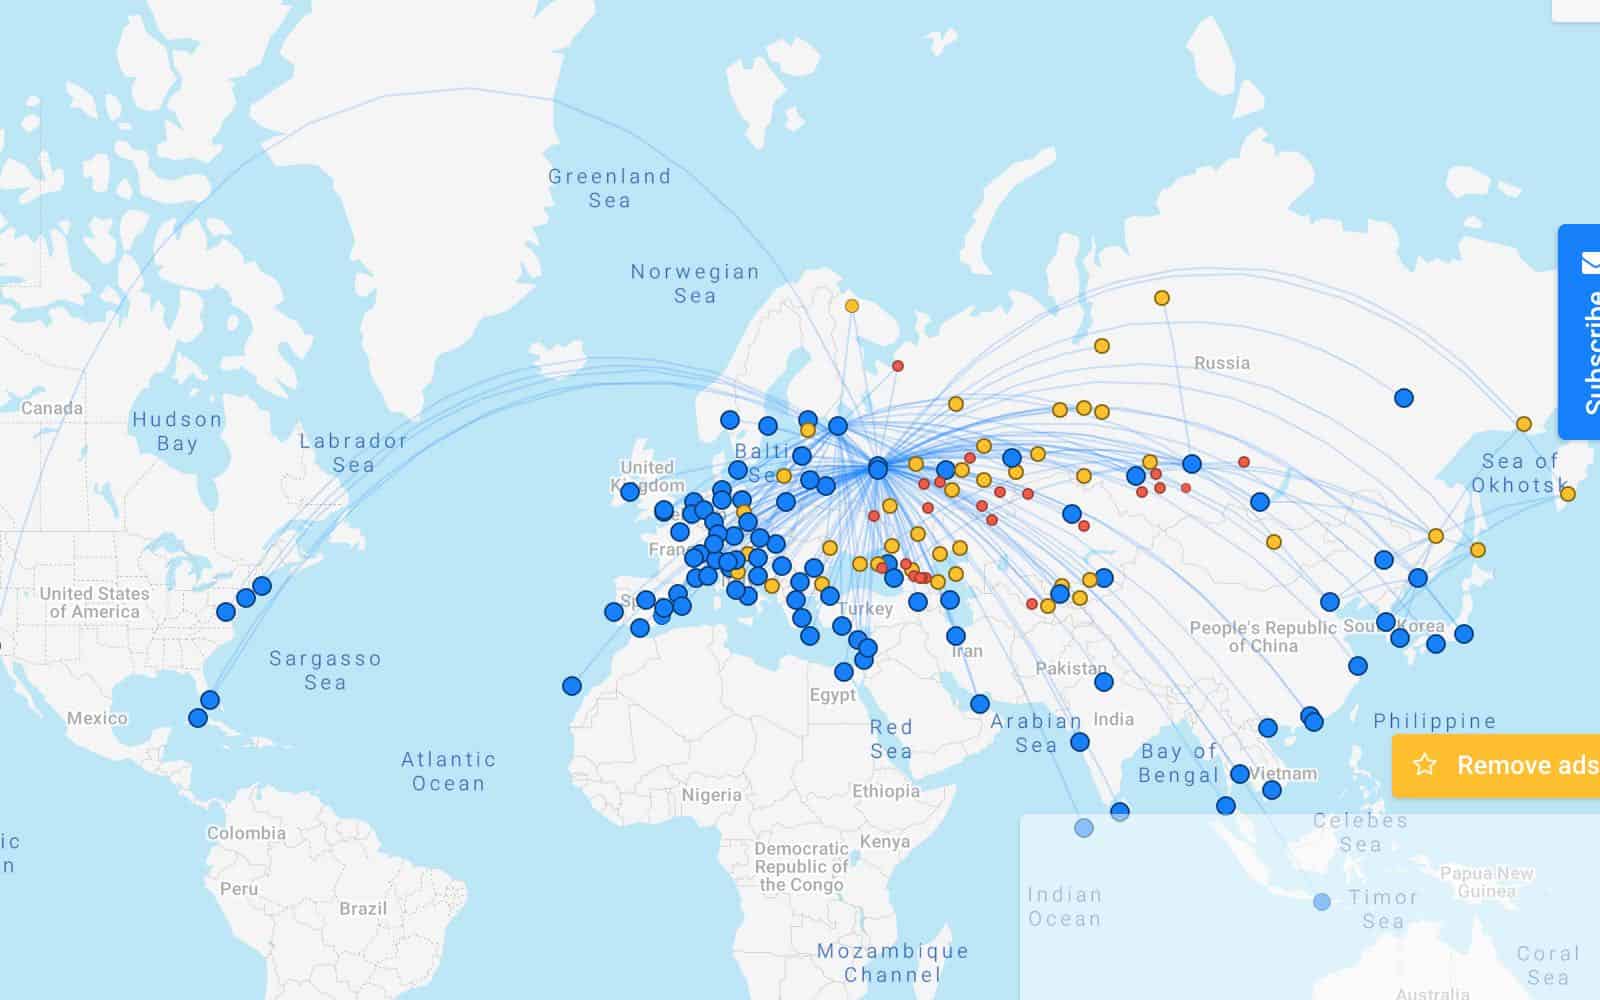Click the yellow Remove ads button
This screenshot has height=1000, width=1600.
pyautogui.click(x=1496, y=766)
